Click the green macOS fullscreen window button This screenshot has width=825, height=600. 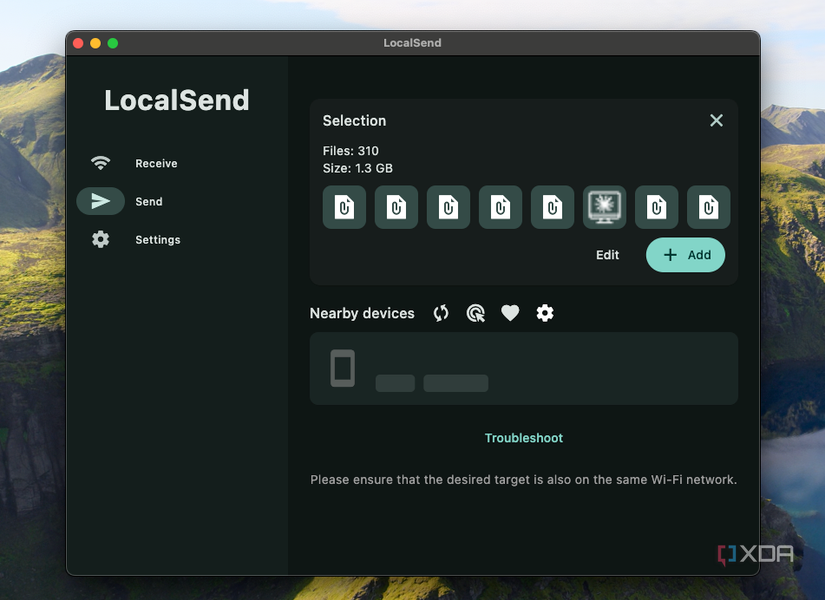pos(113,43)
